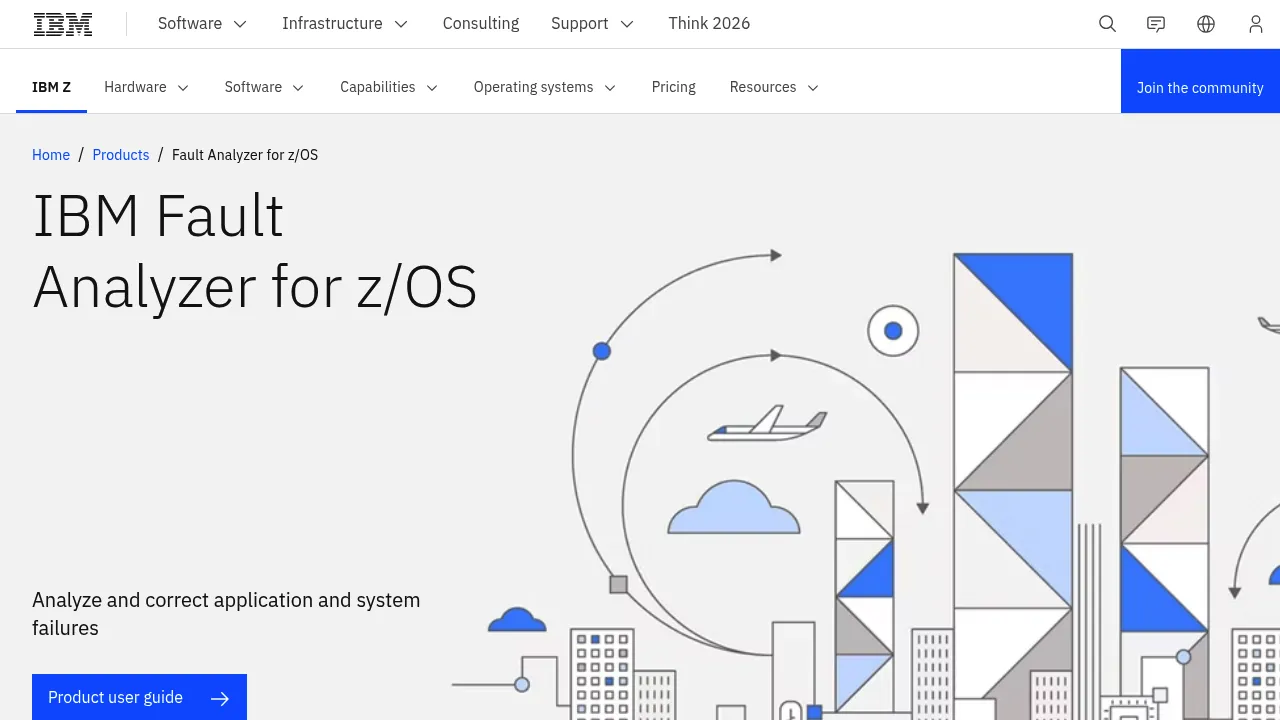Open the Pricing tab

pyautogui.click(x=674, y=87)
